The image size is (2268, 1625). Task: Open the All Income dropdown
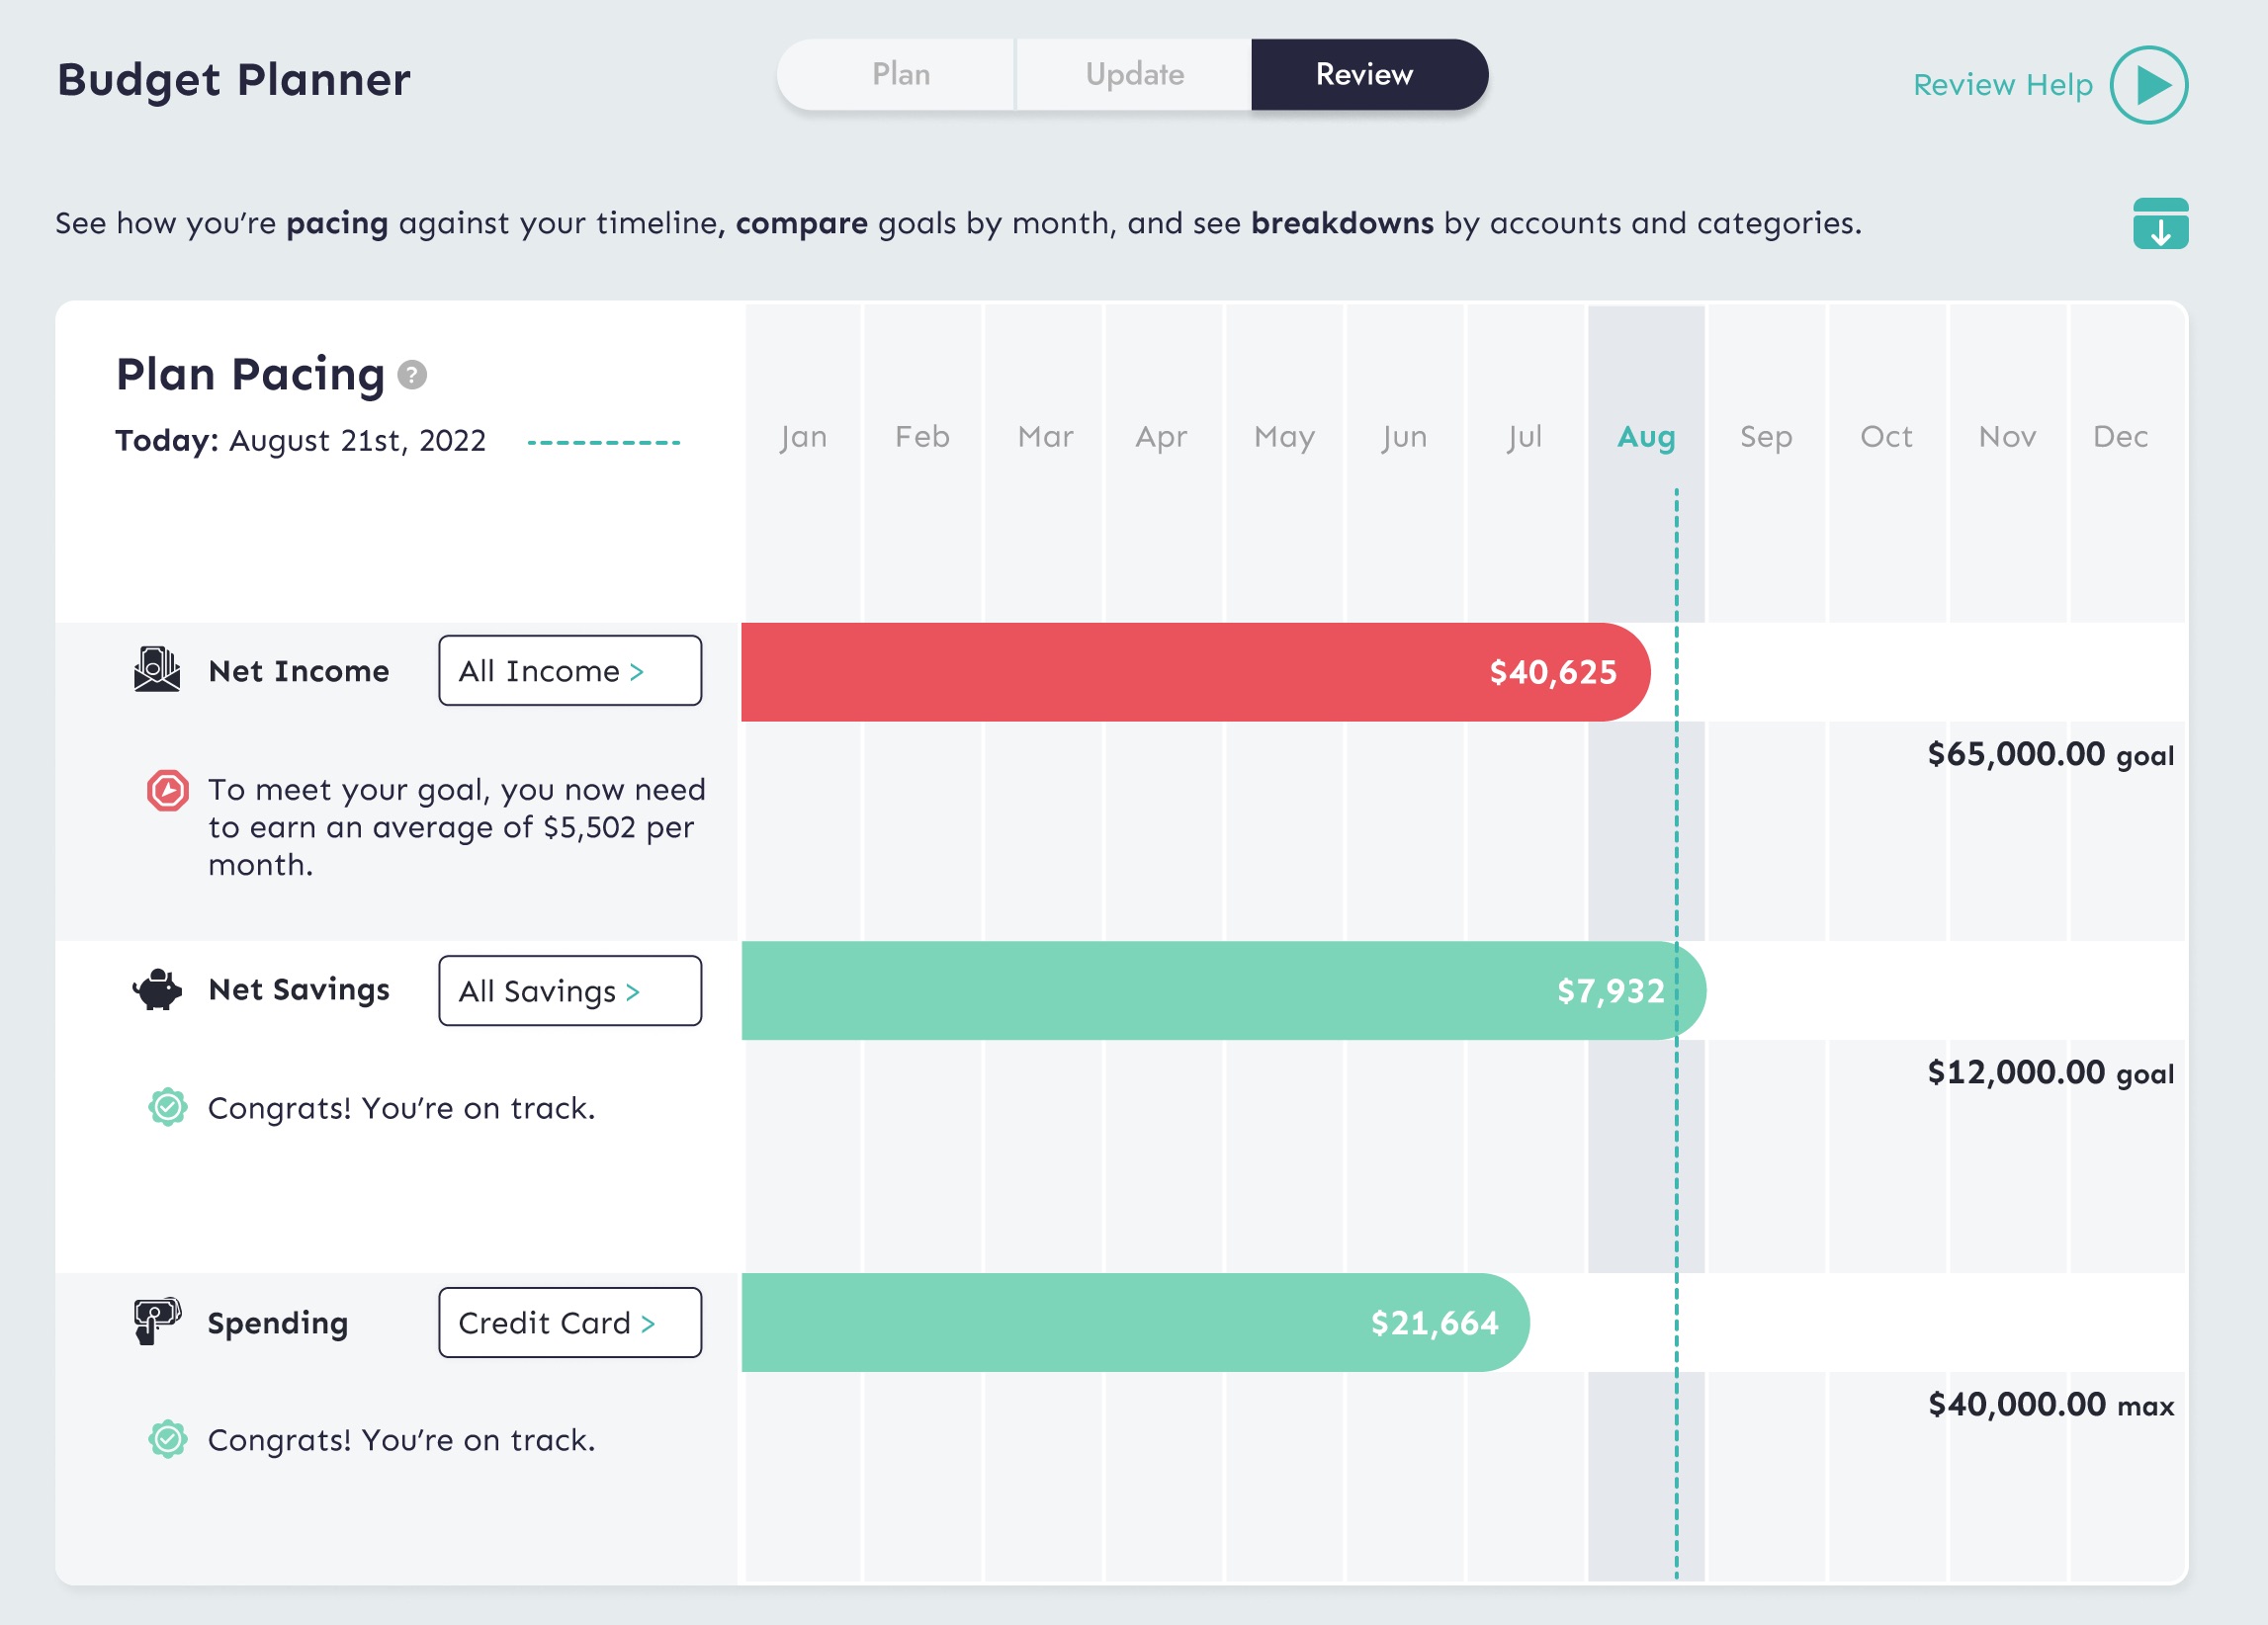[x=569, y=670]
